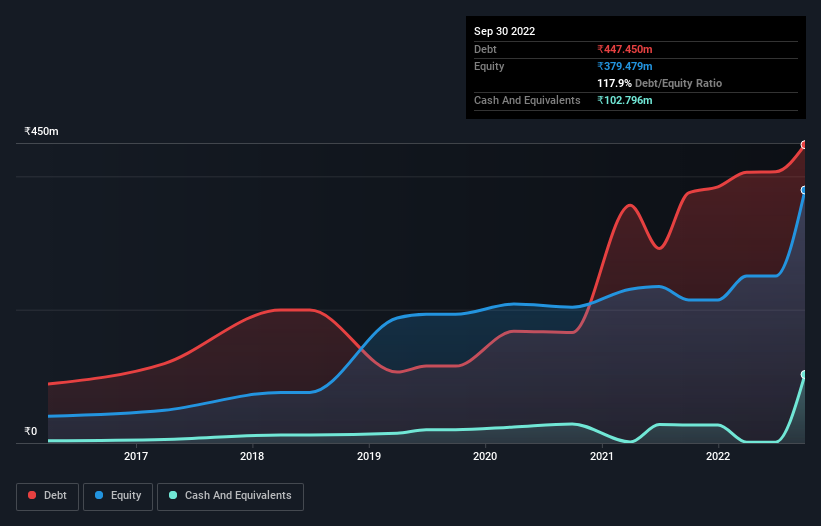
Task: Click the 2017 x-axis label
Action: coord(136,456)
